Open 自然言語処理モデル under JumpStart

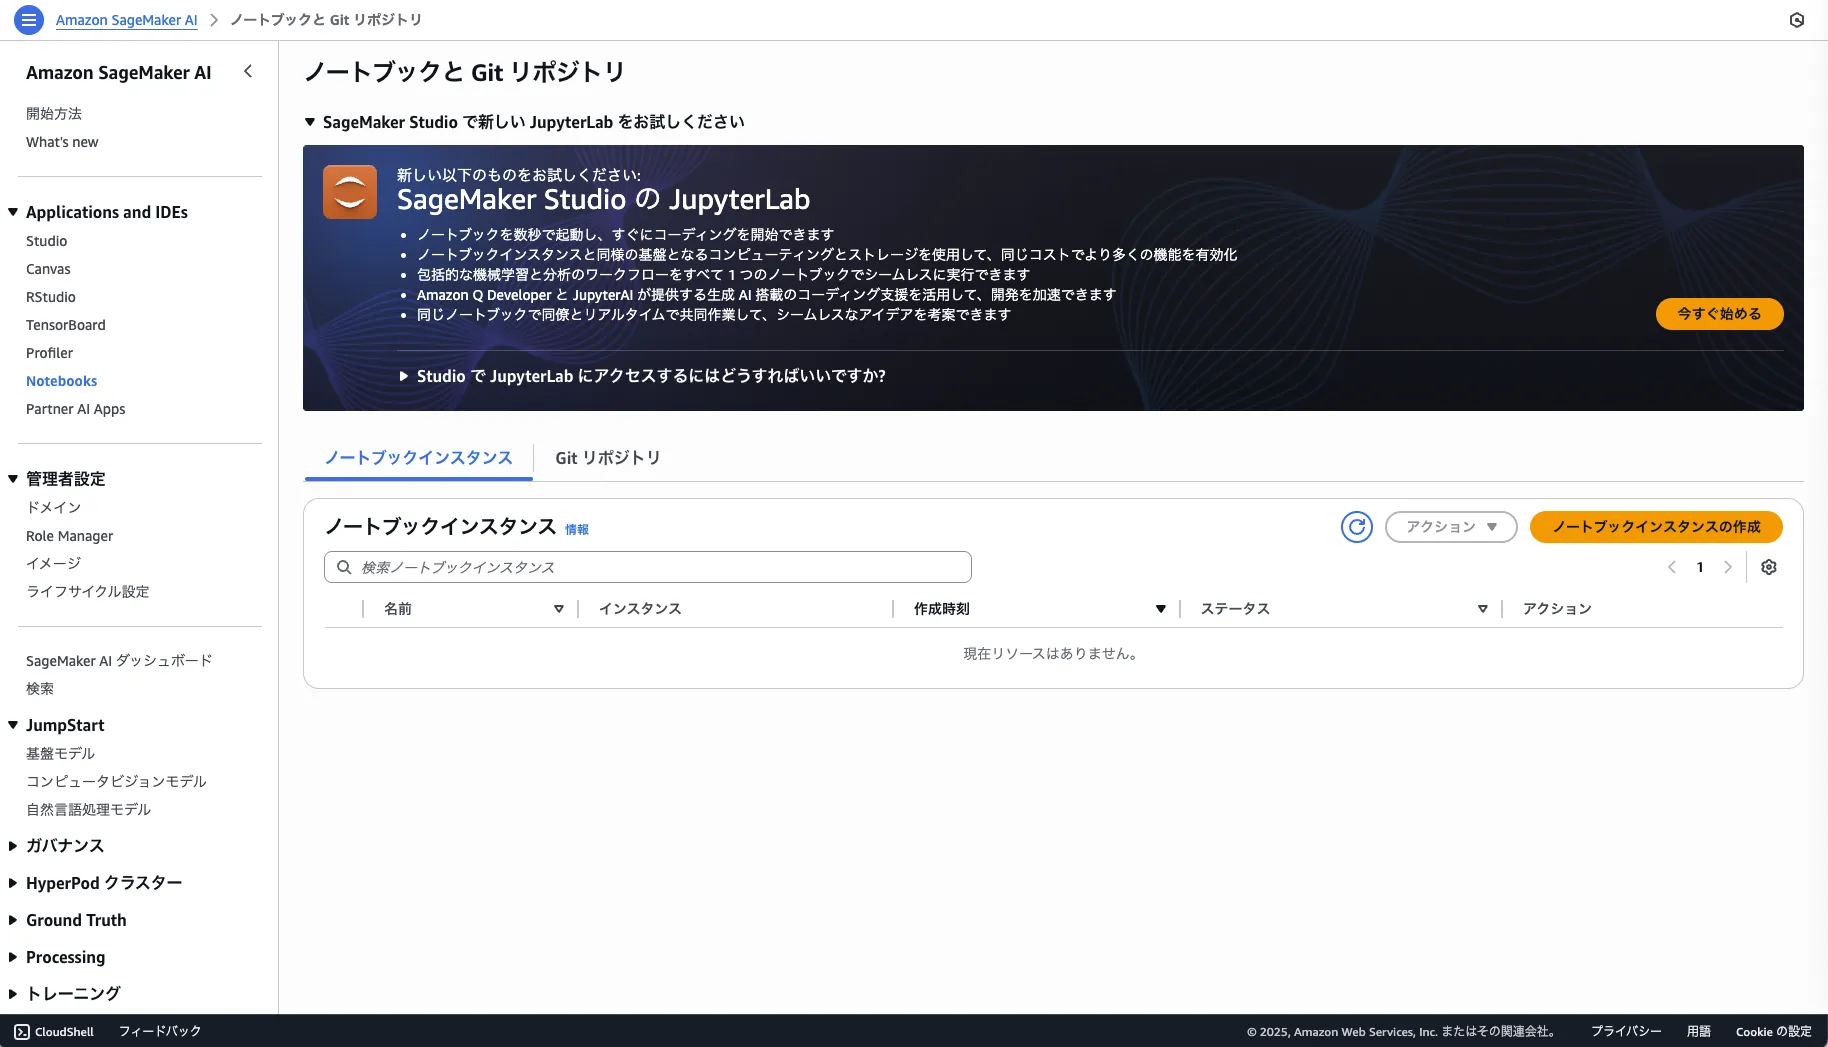tap(89, 810)
